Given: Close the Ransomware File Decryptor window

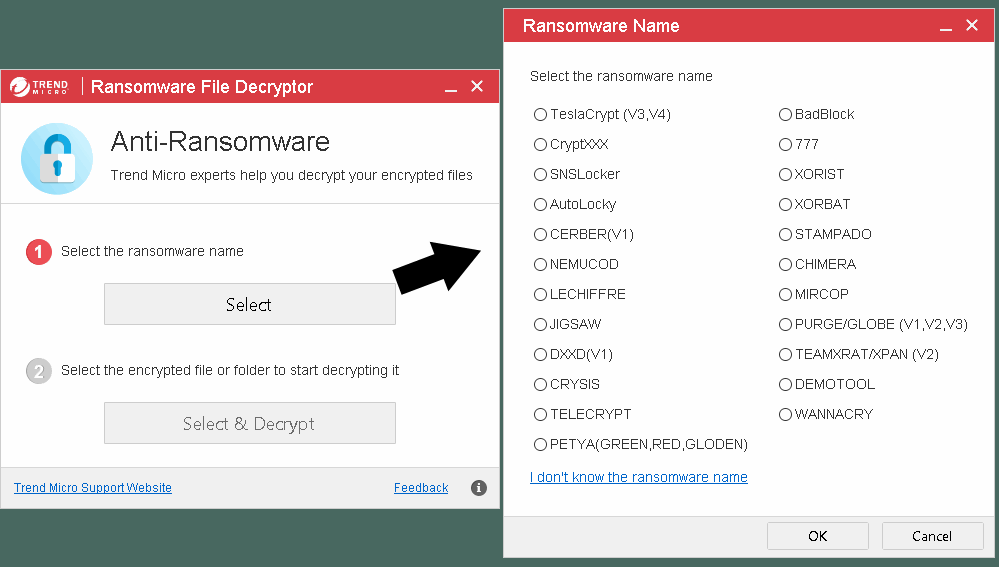Looking at the screenshot, I should 477,86.
